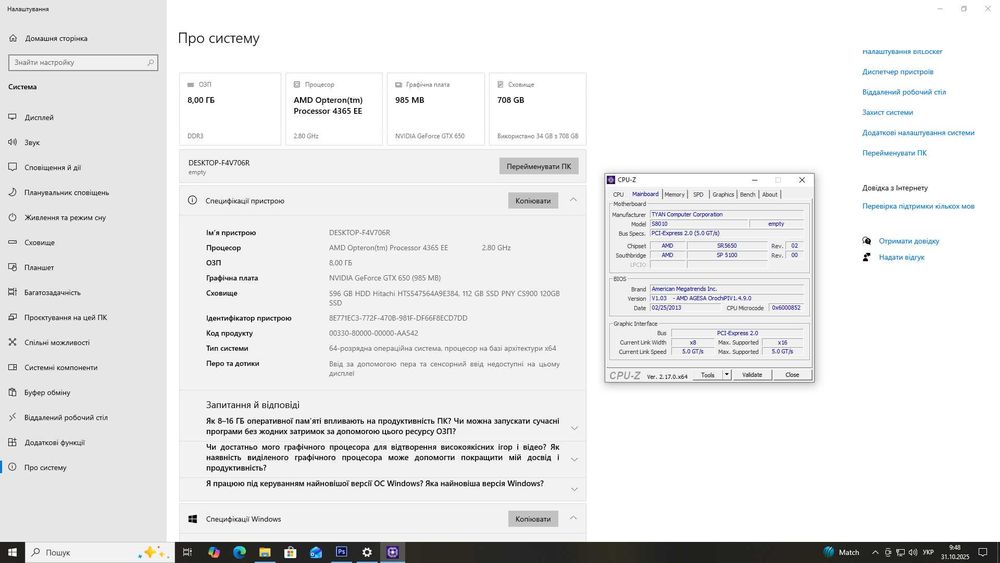1000x563 pixels.
Task: Click Tools button in CPU-Z
Action: pyautogui.click(x=708, y=375)
